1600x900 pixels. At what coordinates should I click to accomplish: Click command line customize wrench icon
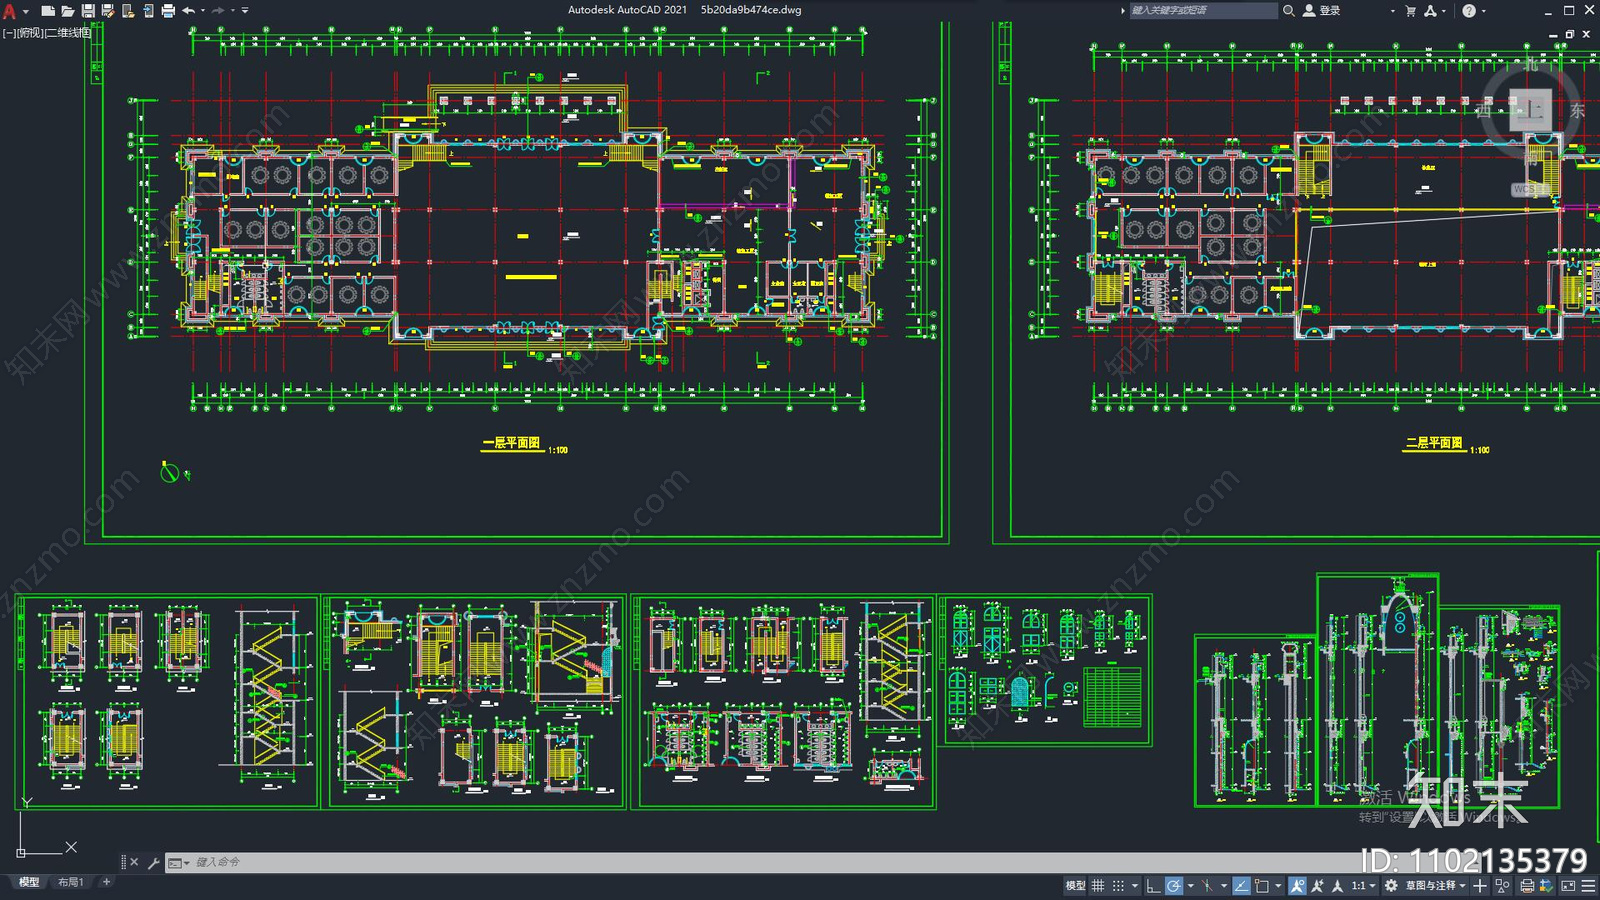(153, 862)
